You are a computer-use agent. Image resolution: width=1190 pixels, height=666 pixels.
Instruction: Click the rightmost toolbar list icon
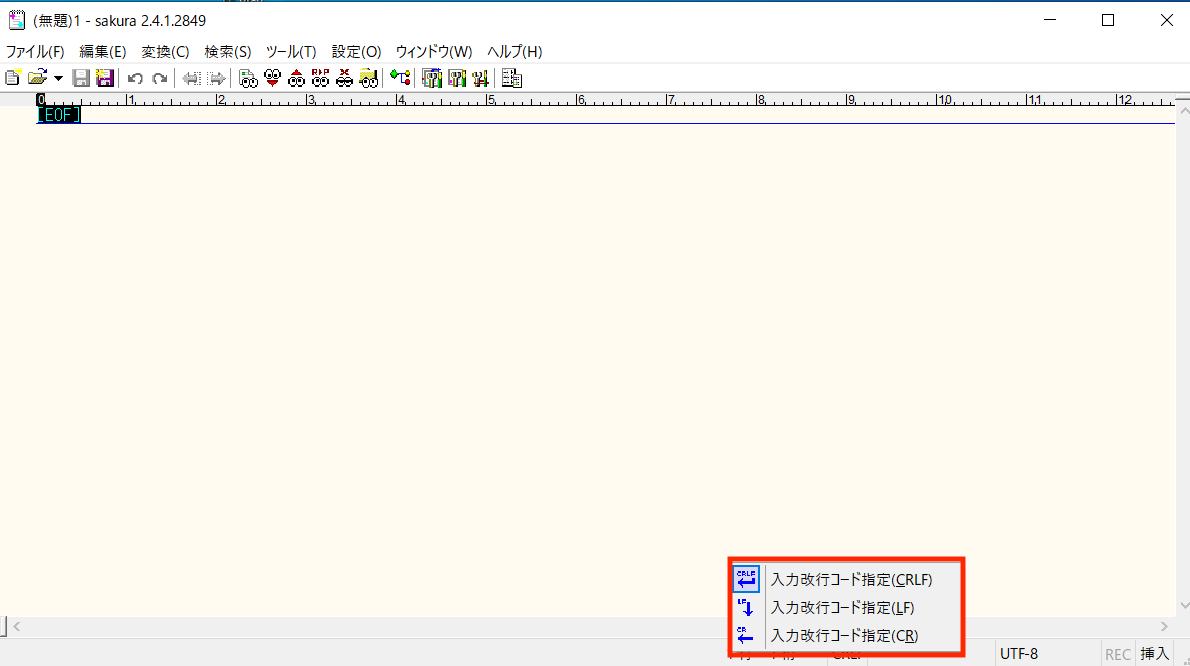(x=512, y=78)
